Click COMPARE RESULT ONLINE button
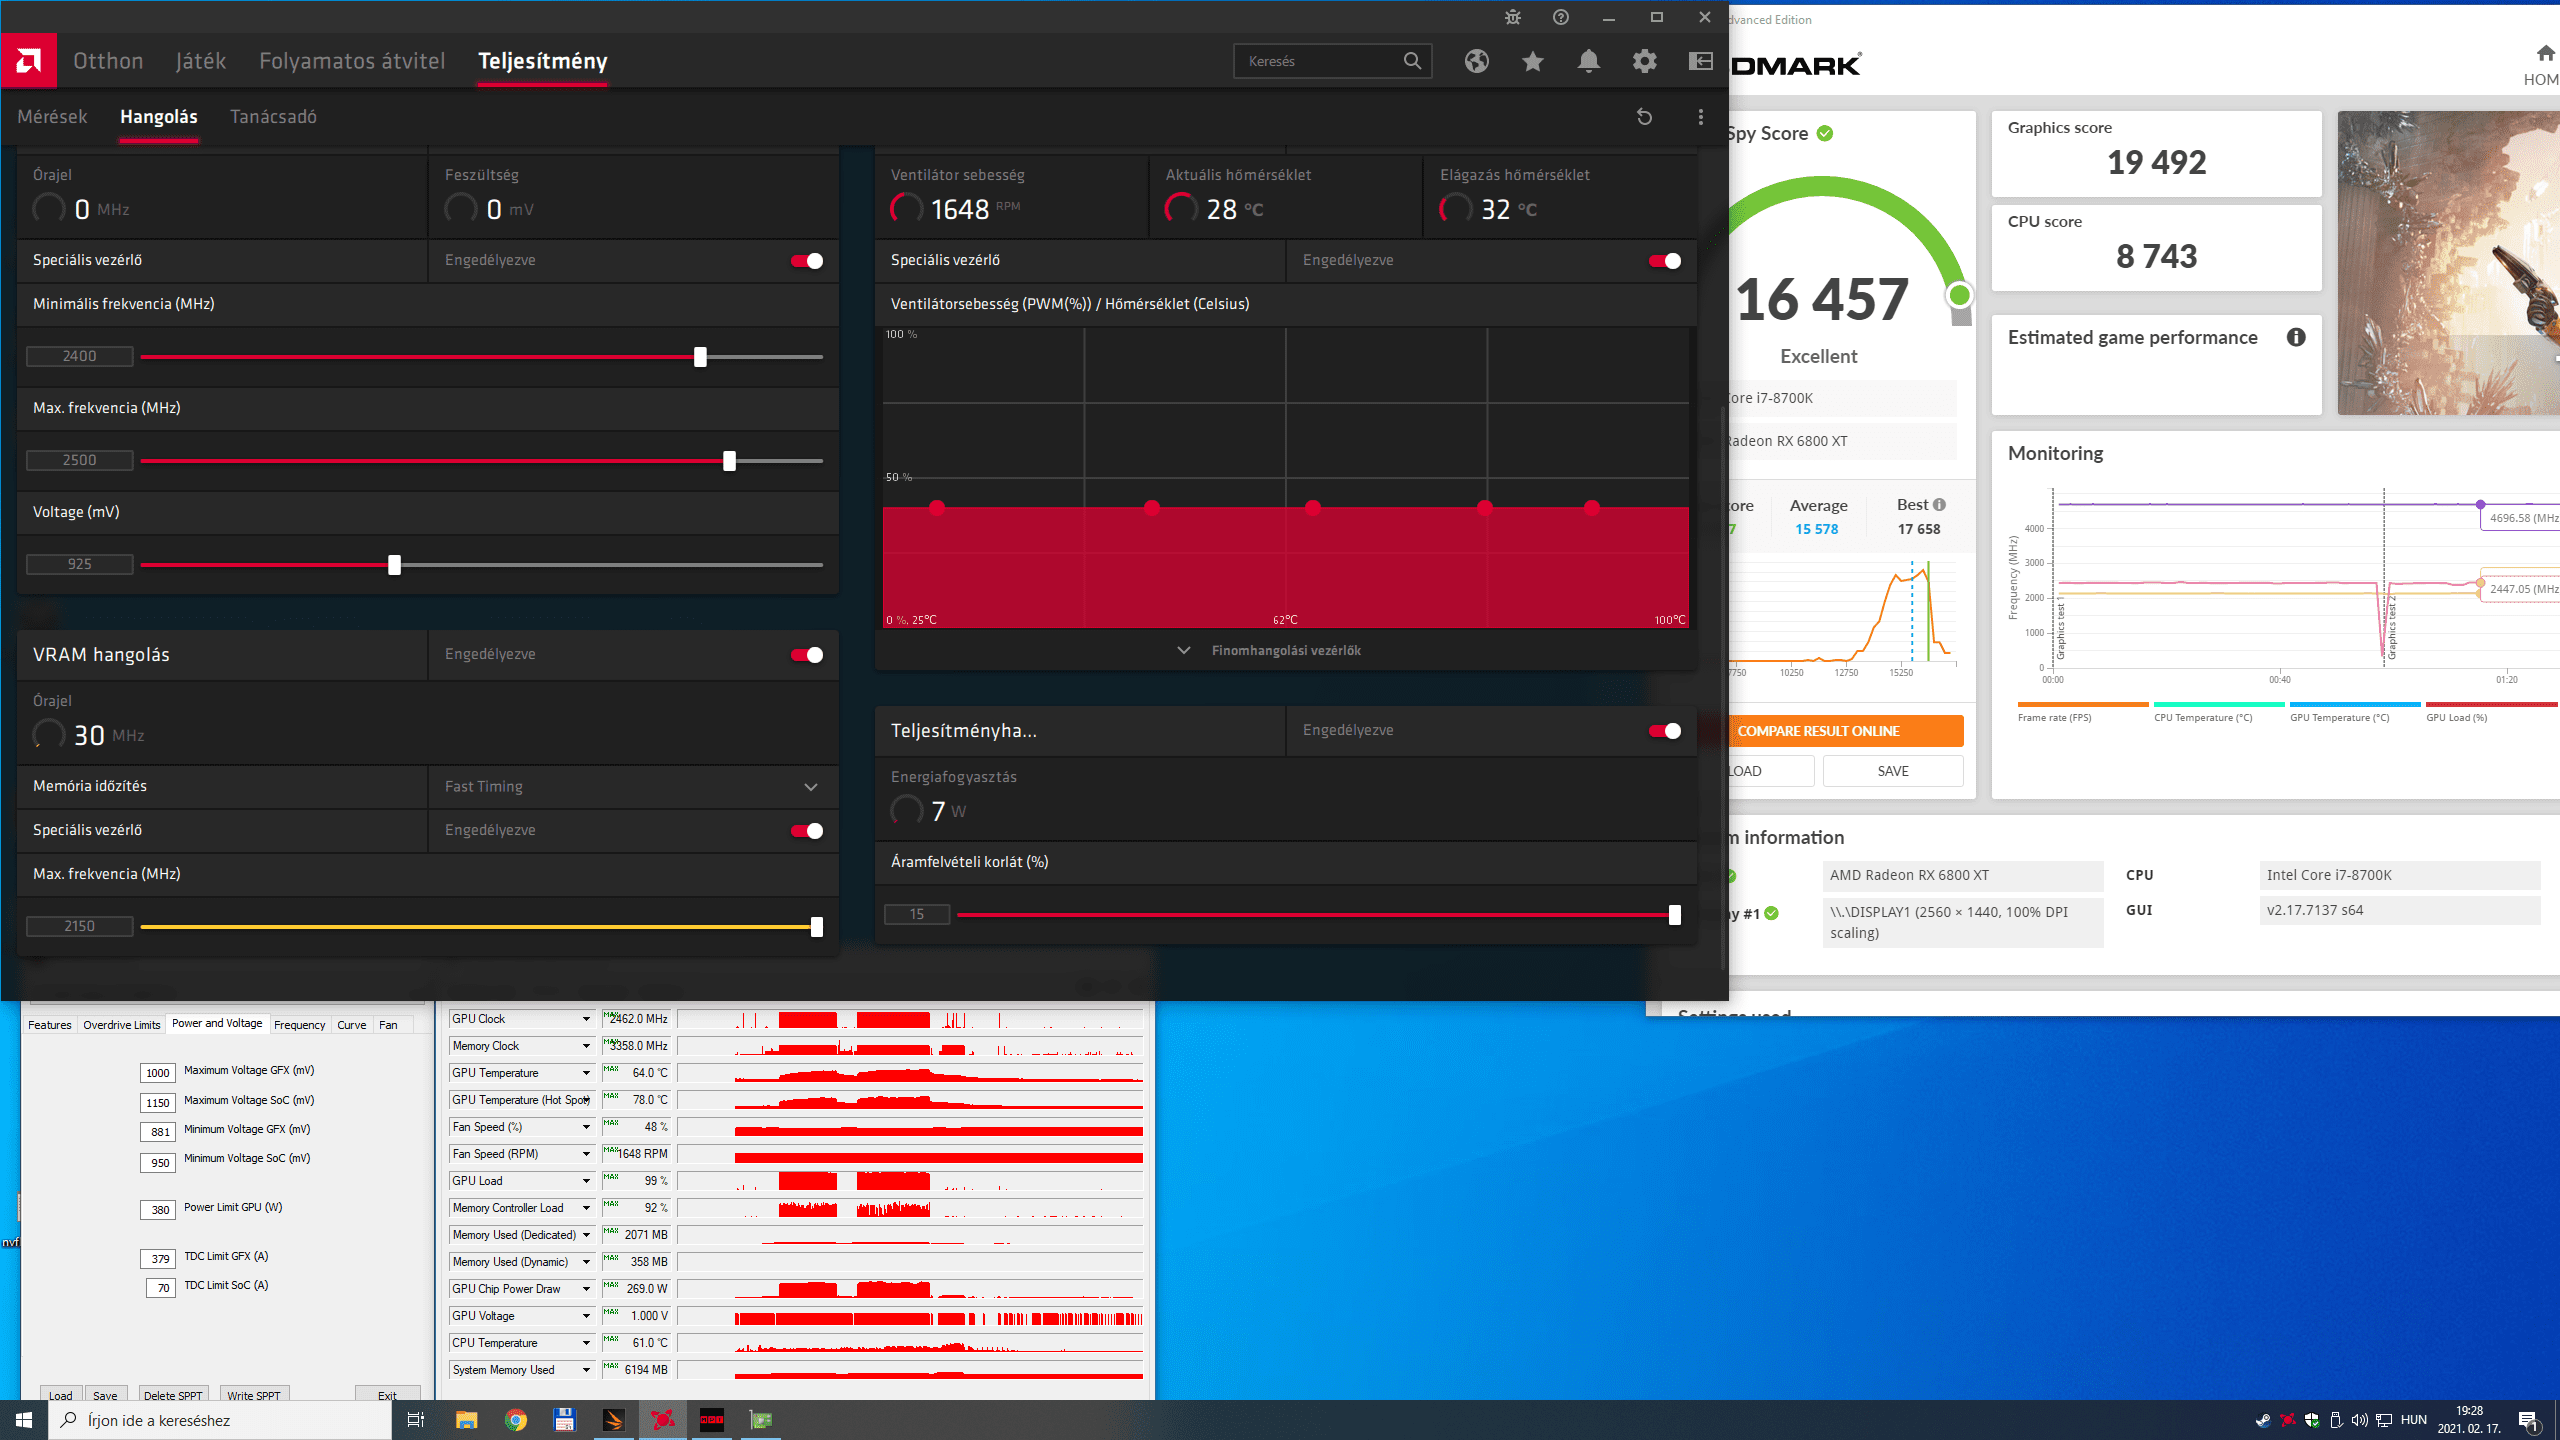Viewport: 2560px width, 1440px height. tap(1843, 730)
